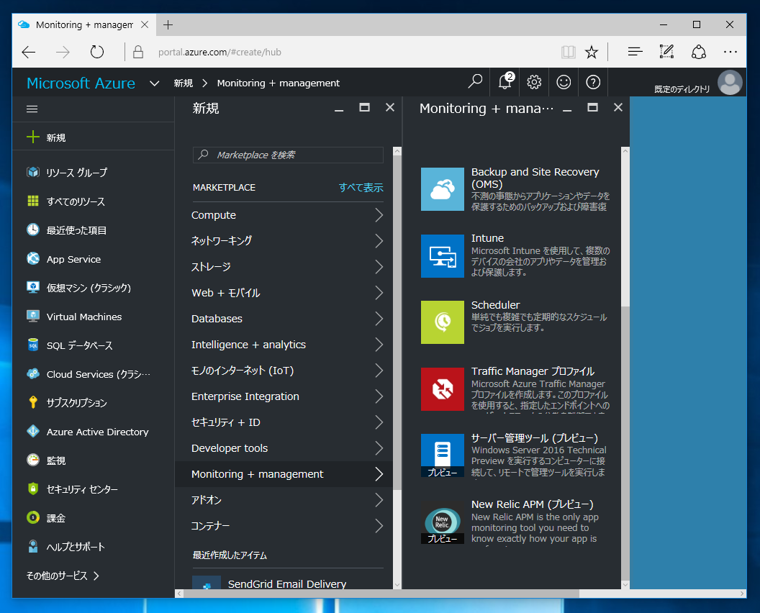Open Edge web note icon

(x=666, y=51)
